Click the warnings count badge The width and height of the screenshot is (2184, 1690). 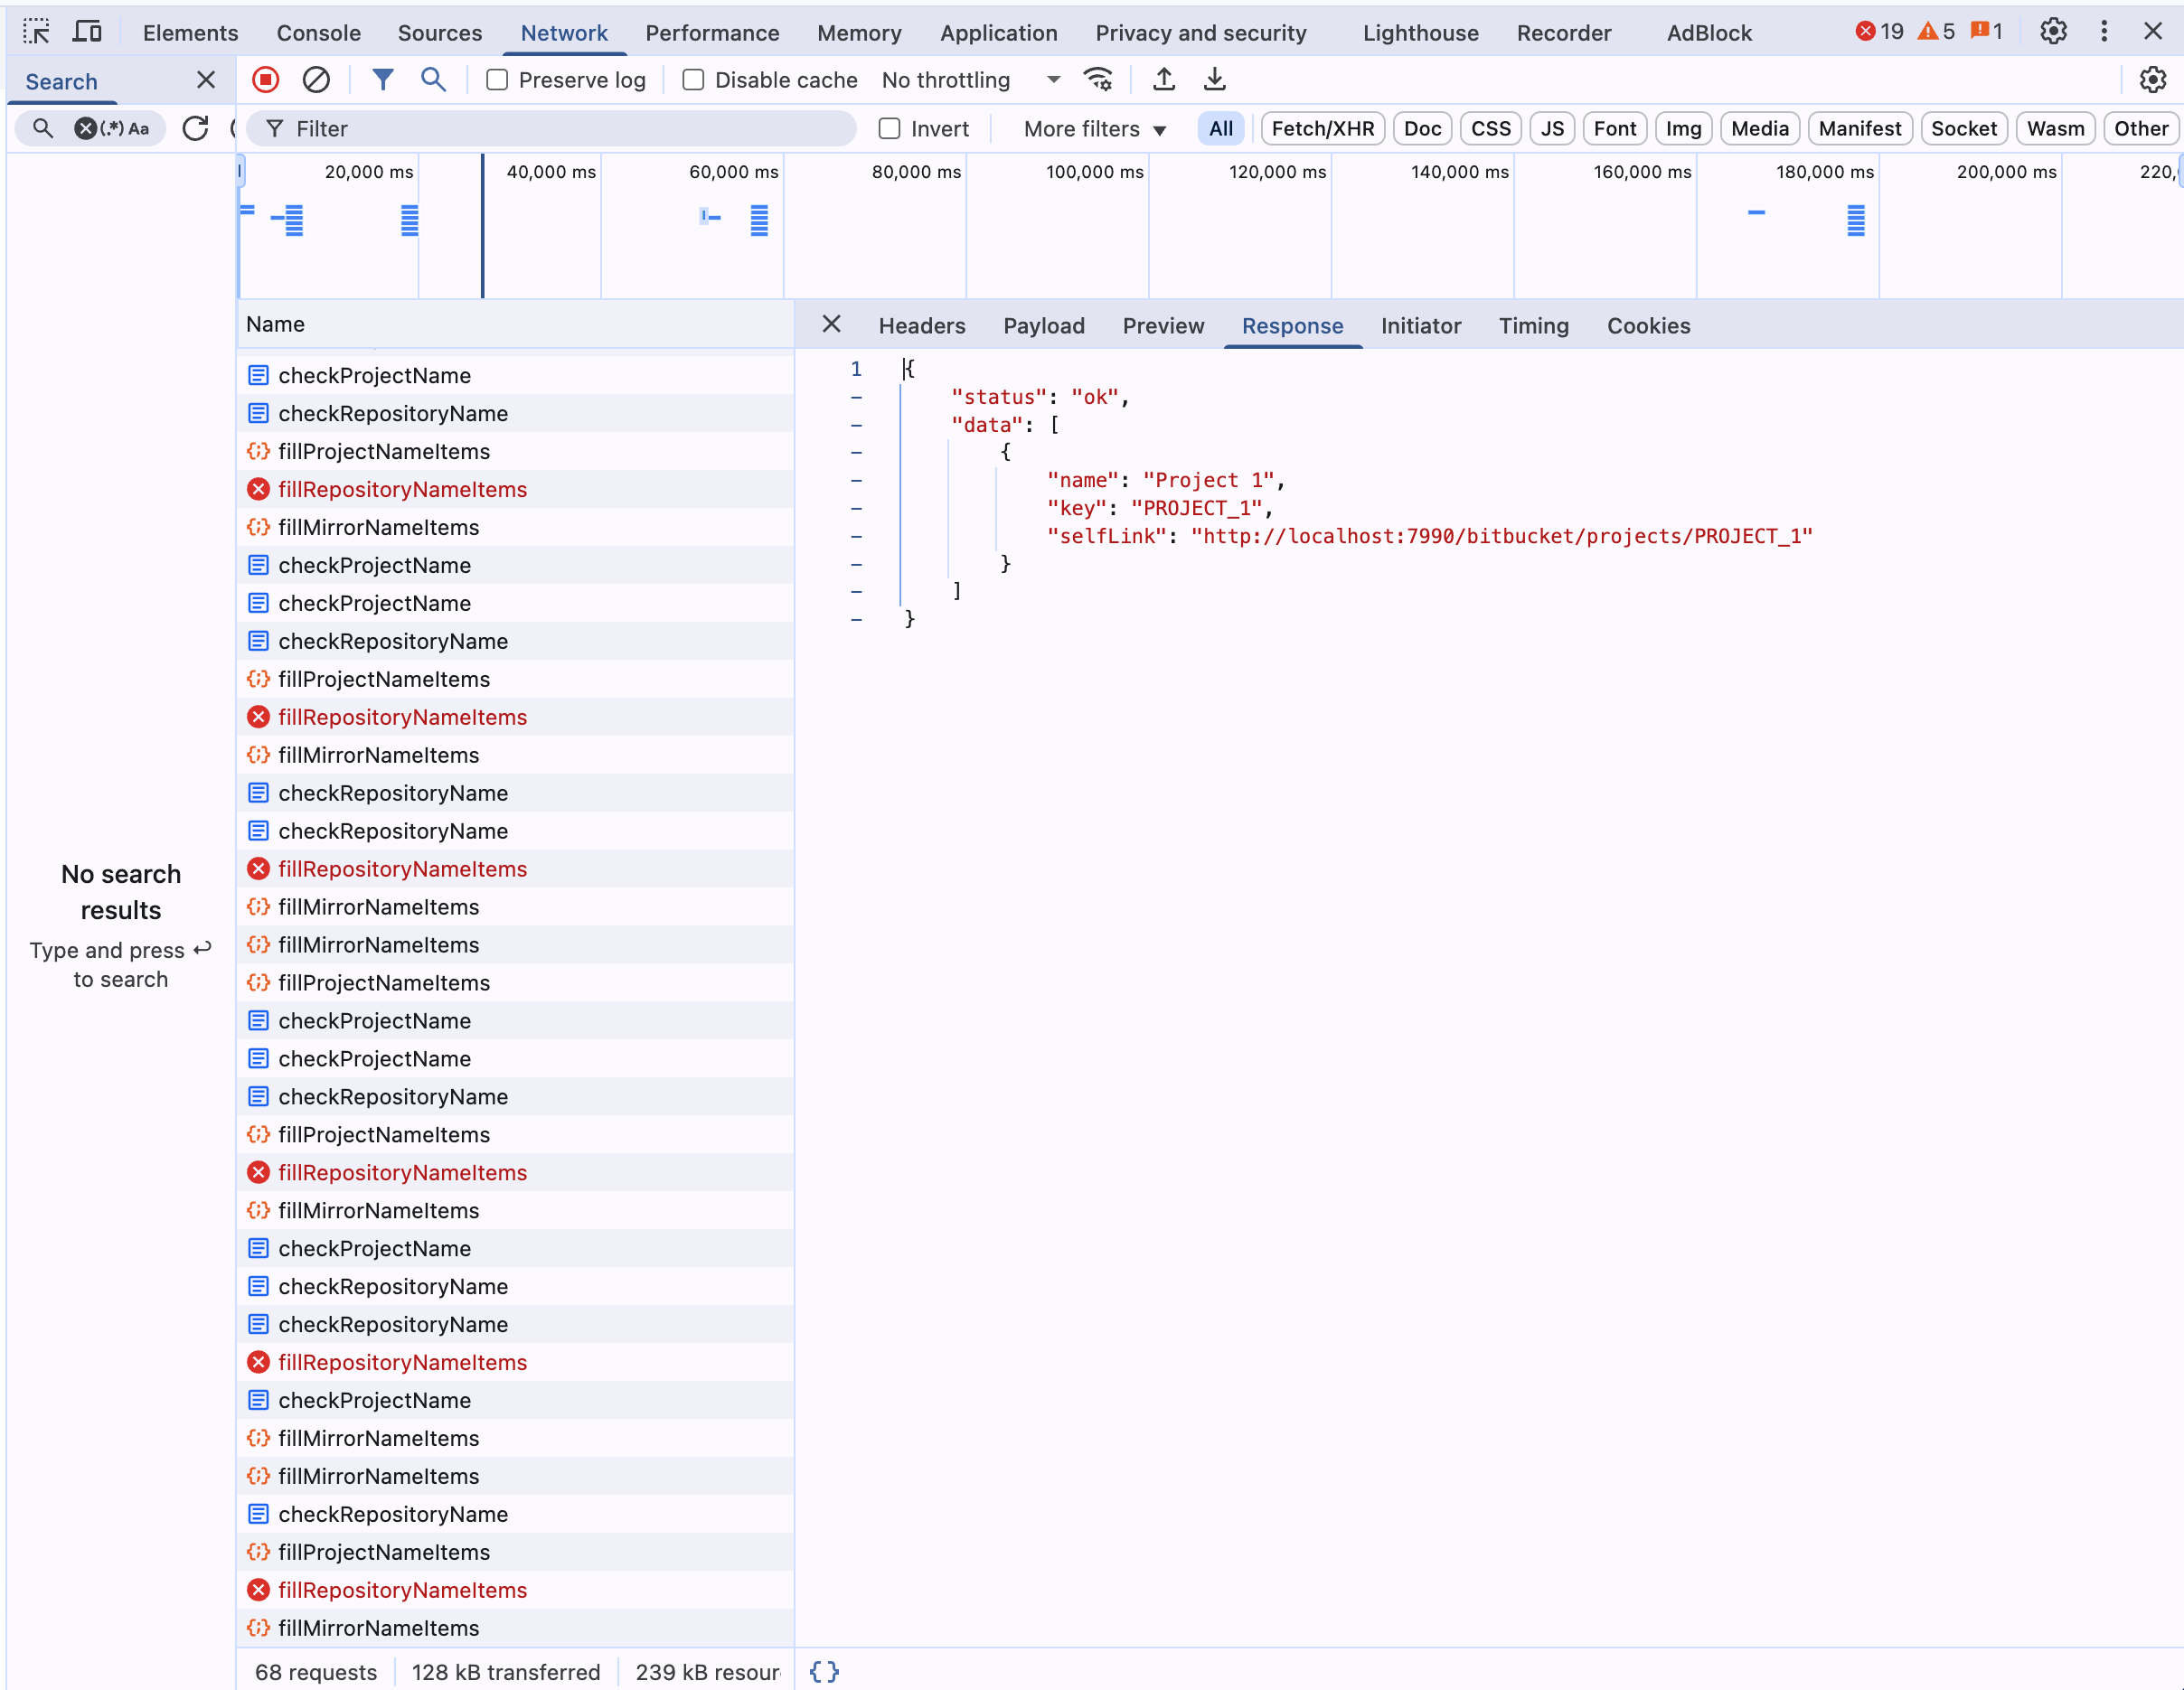click(x=1936, y=32)
